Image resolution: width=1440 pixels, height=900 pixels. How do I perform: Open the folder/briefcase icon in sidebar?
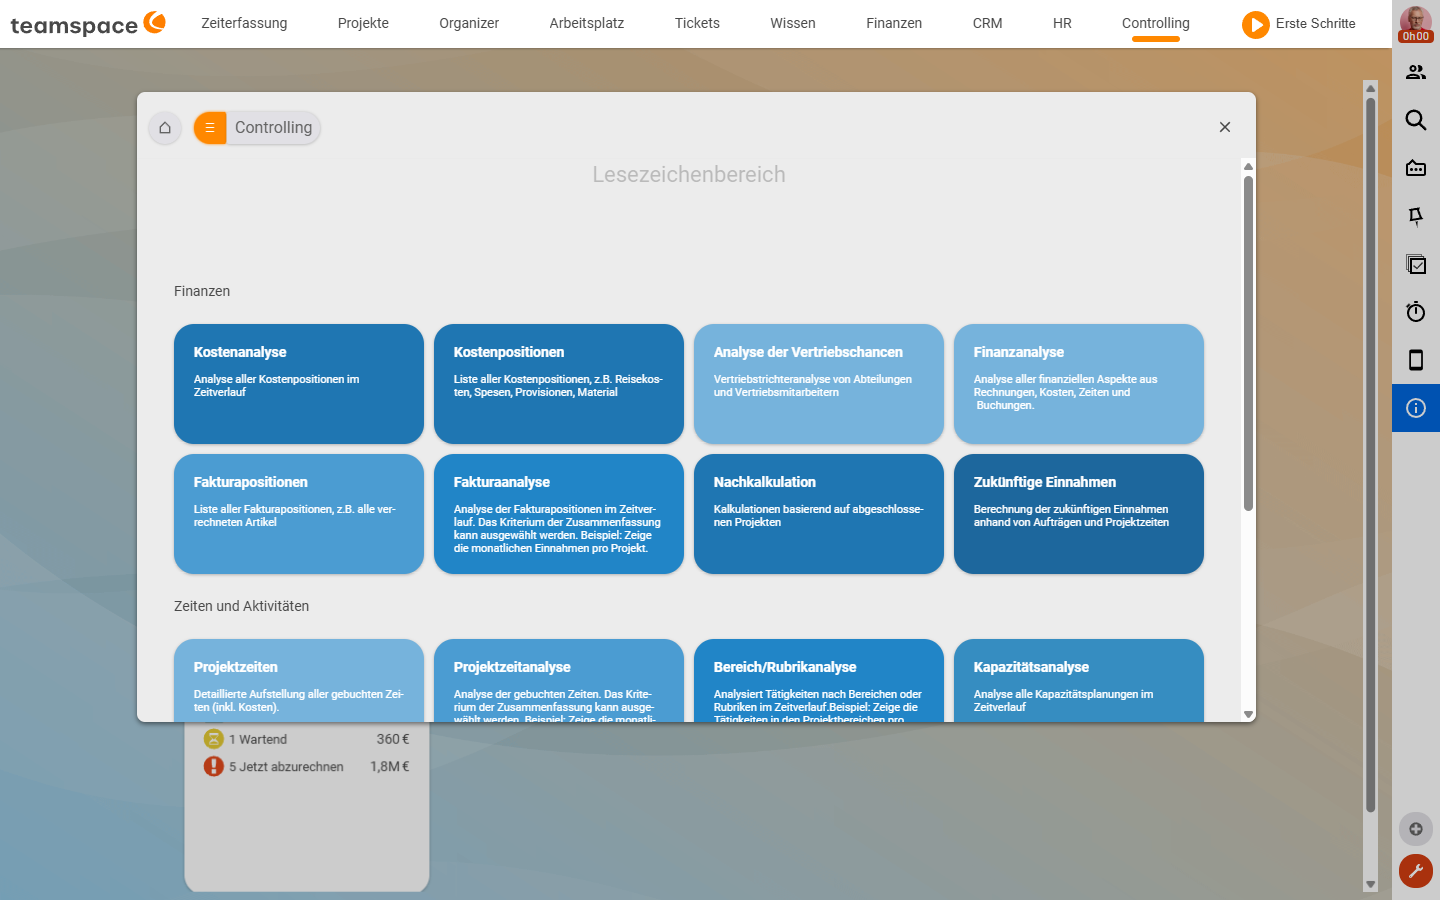click(1416, 168)
